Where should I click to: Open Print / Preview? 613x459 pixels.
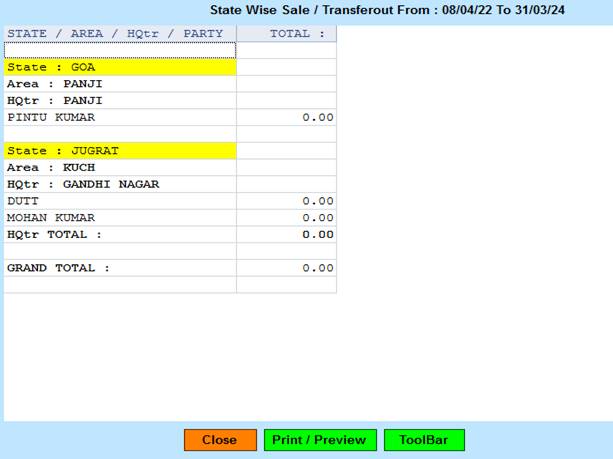[x=320, y=440]
